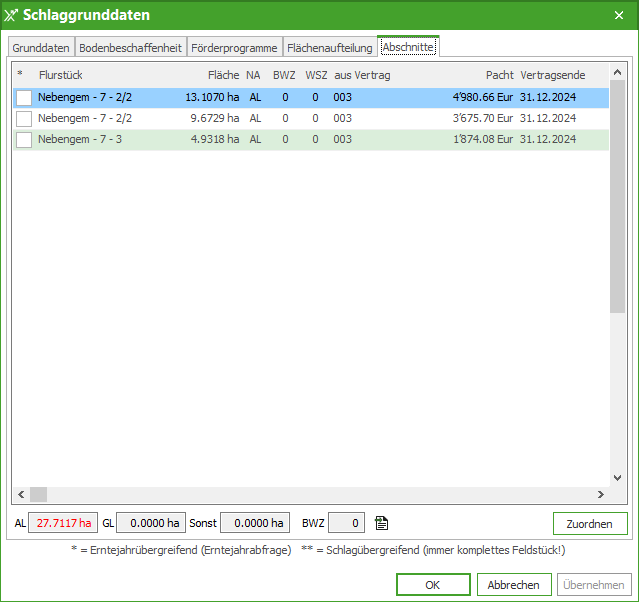Click the AL area field showing 27.7117 ha
Viewport: 639px width, 602px height.
coord(62,523)
